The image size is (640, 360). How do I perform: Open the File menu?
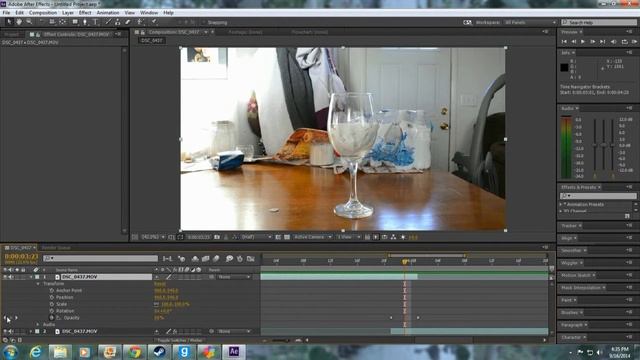click(x=6, y=13)
